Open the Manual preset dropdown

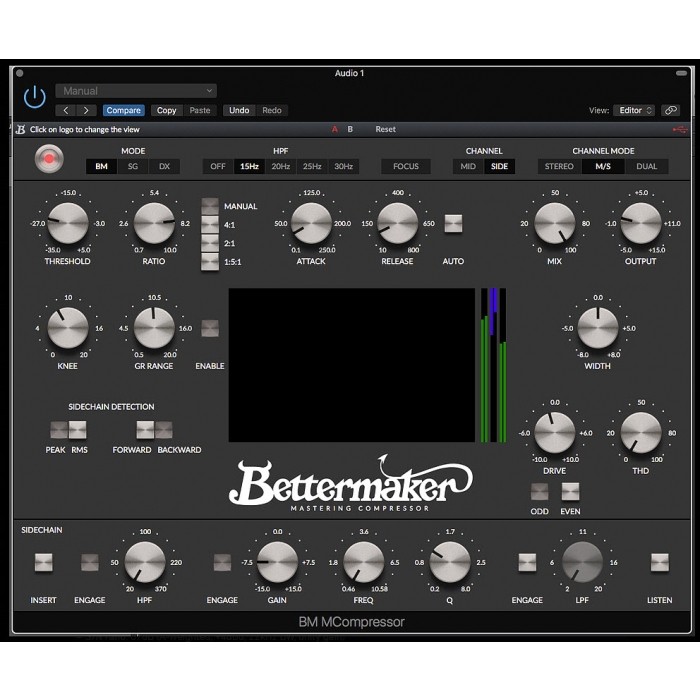point(136,91)
